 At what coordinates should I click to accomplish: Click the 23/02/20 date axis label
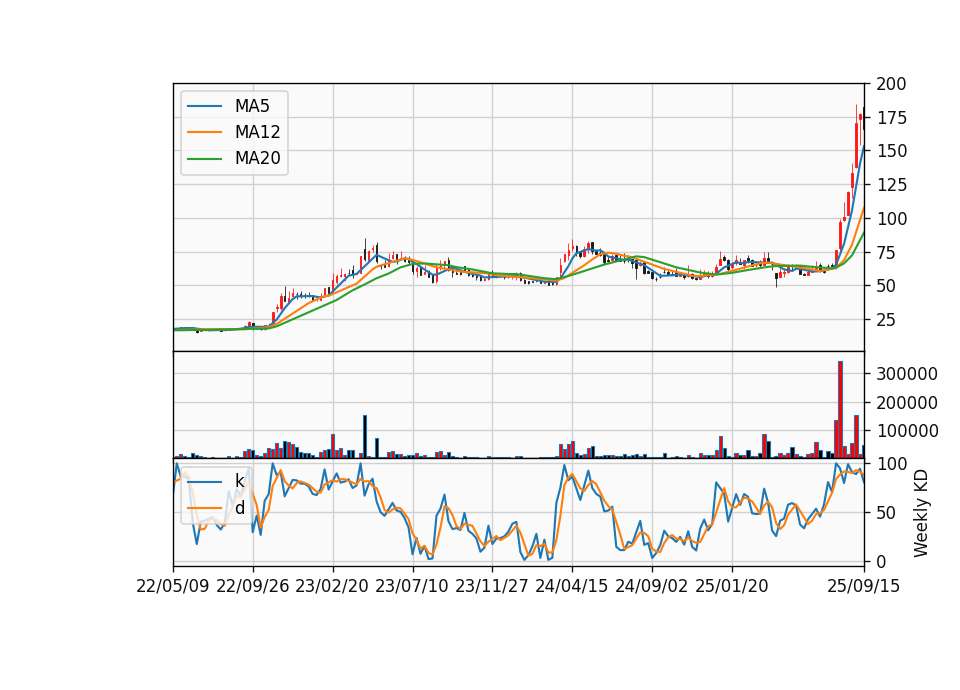332,586
